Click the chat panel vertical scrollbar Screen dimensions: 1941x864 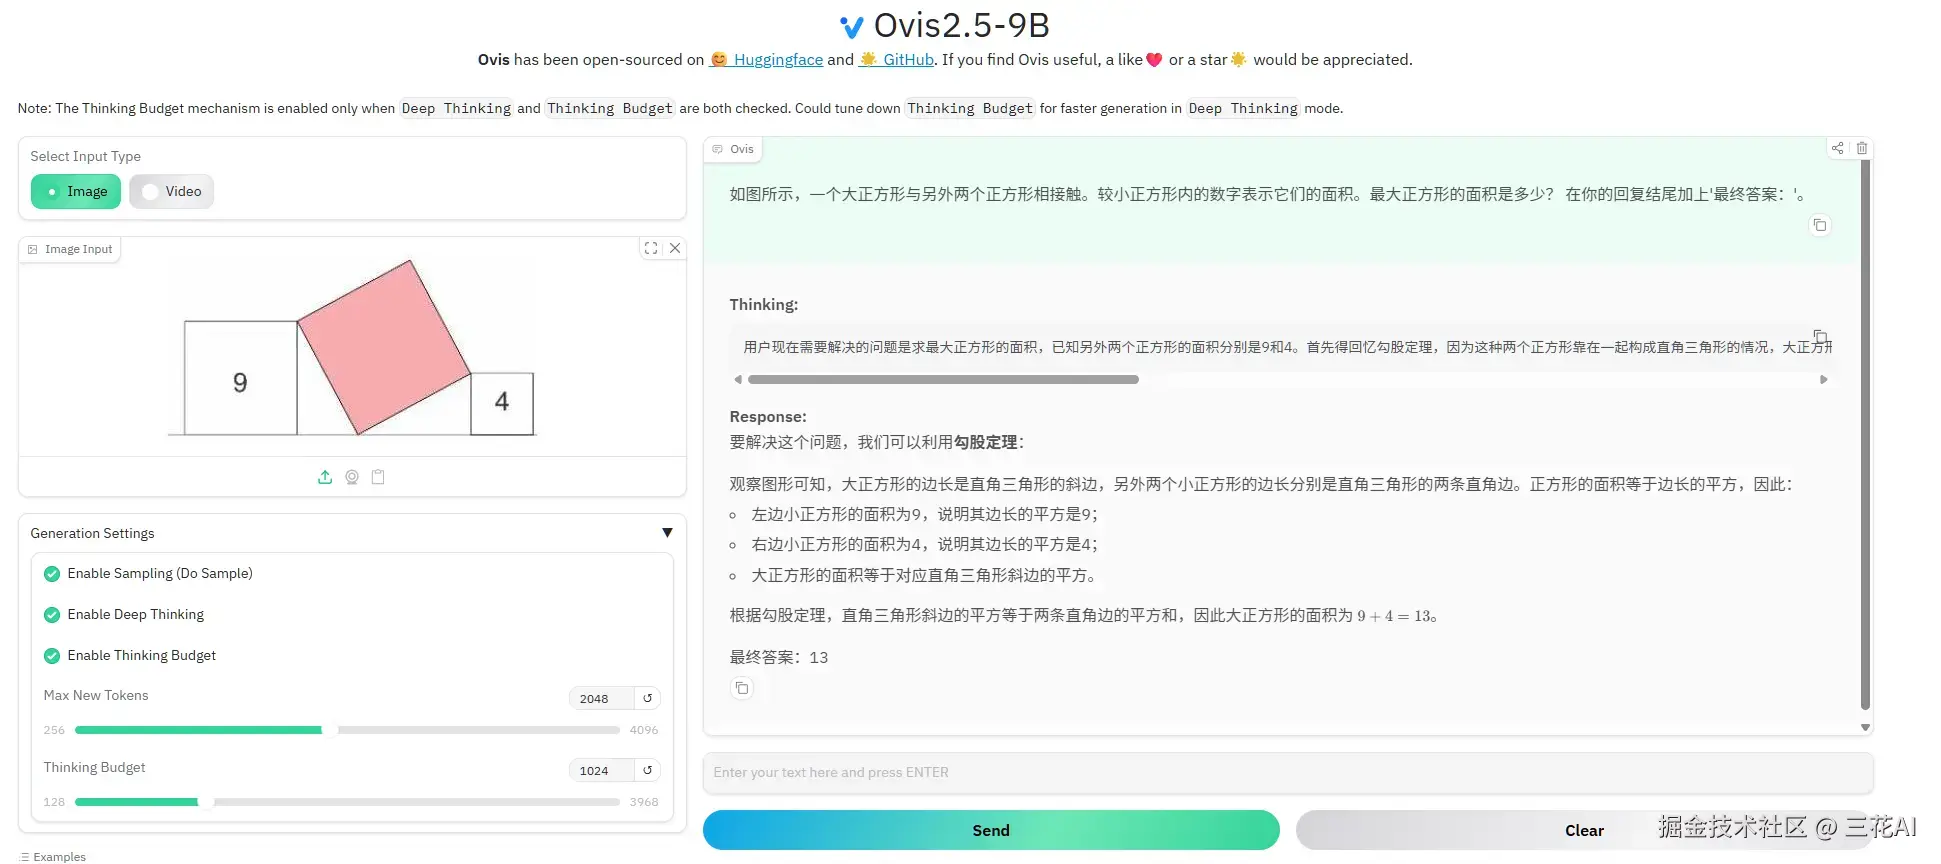click(x=1865, y=434)
